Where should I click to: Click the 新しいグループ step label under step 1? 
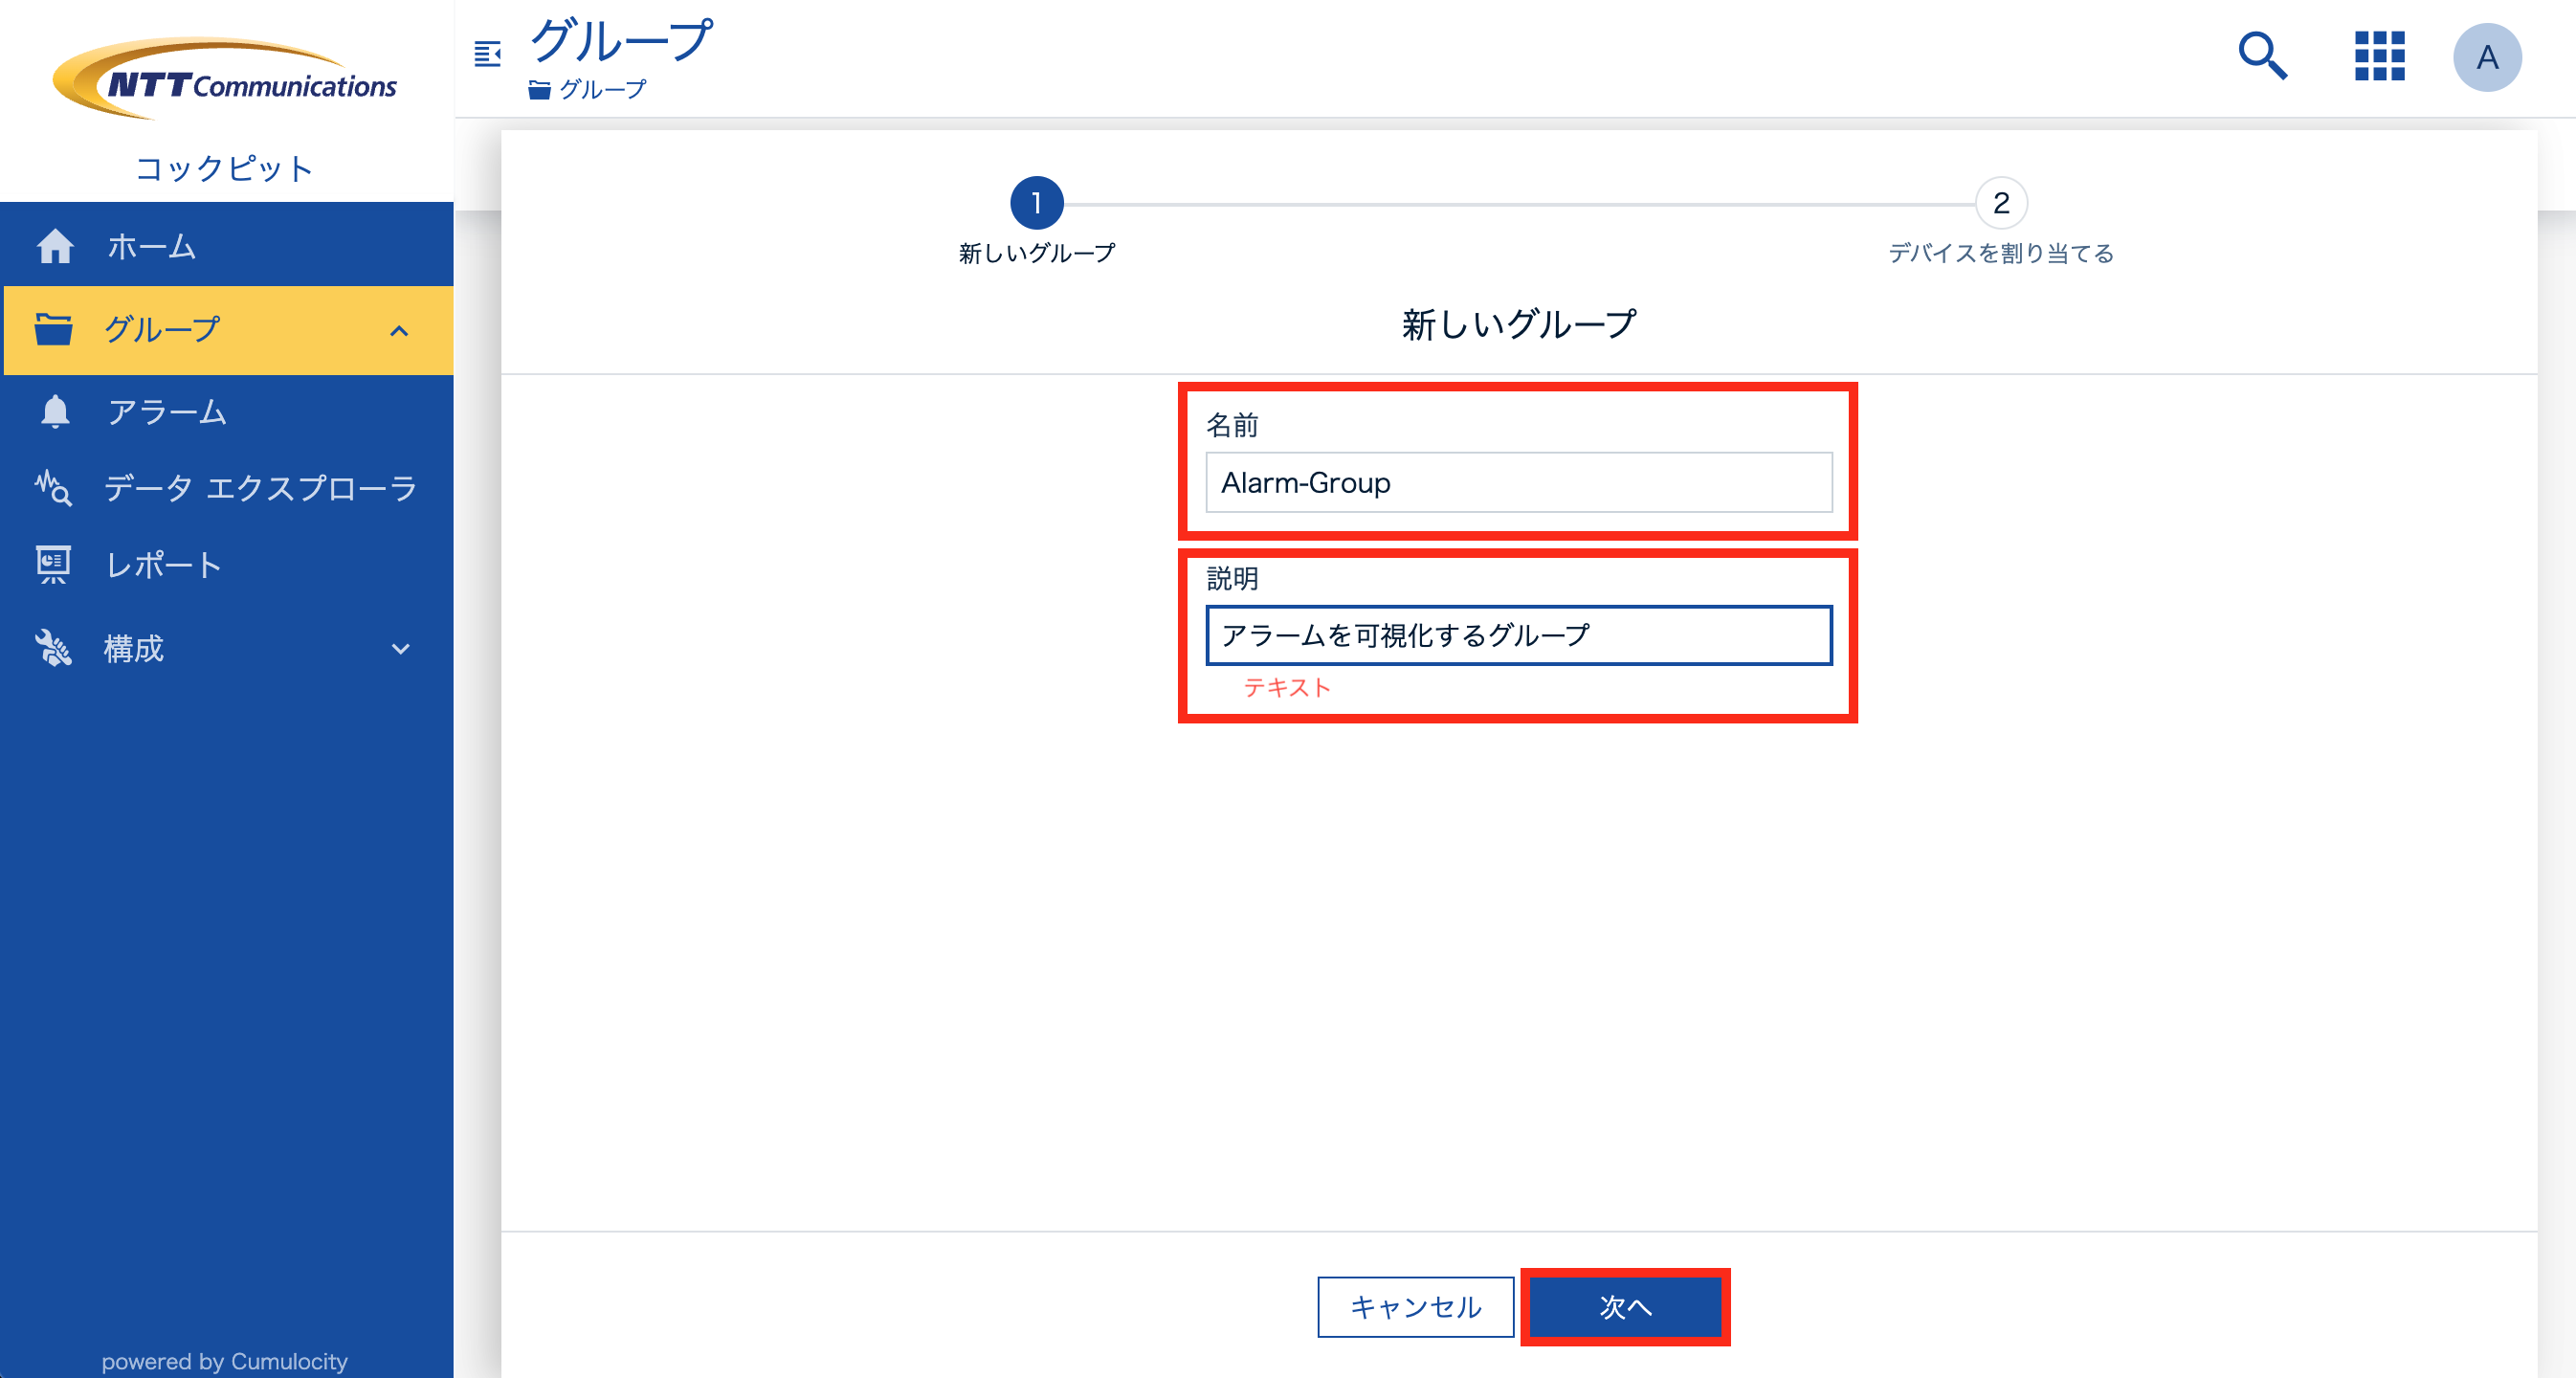(1036, 253)
